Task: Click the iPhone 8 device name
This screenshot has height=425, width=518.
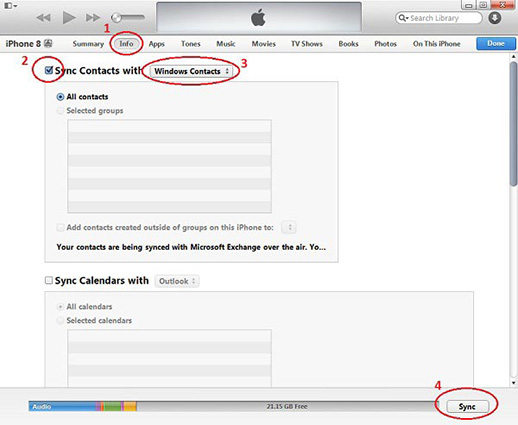Action: click(x=23, y=44)
